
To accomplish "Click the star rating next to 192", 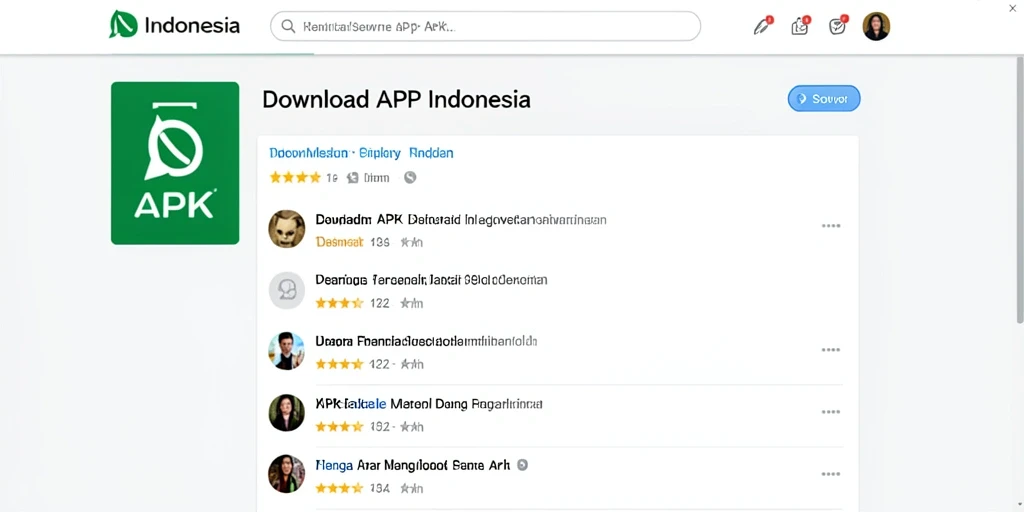I will [x=339, y=427].
